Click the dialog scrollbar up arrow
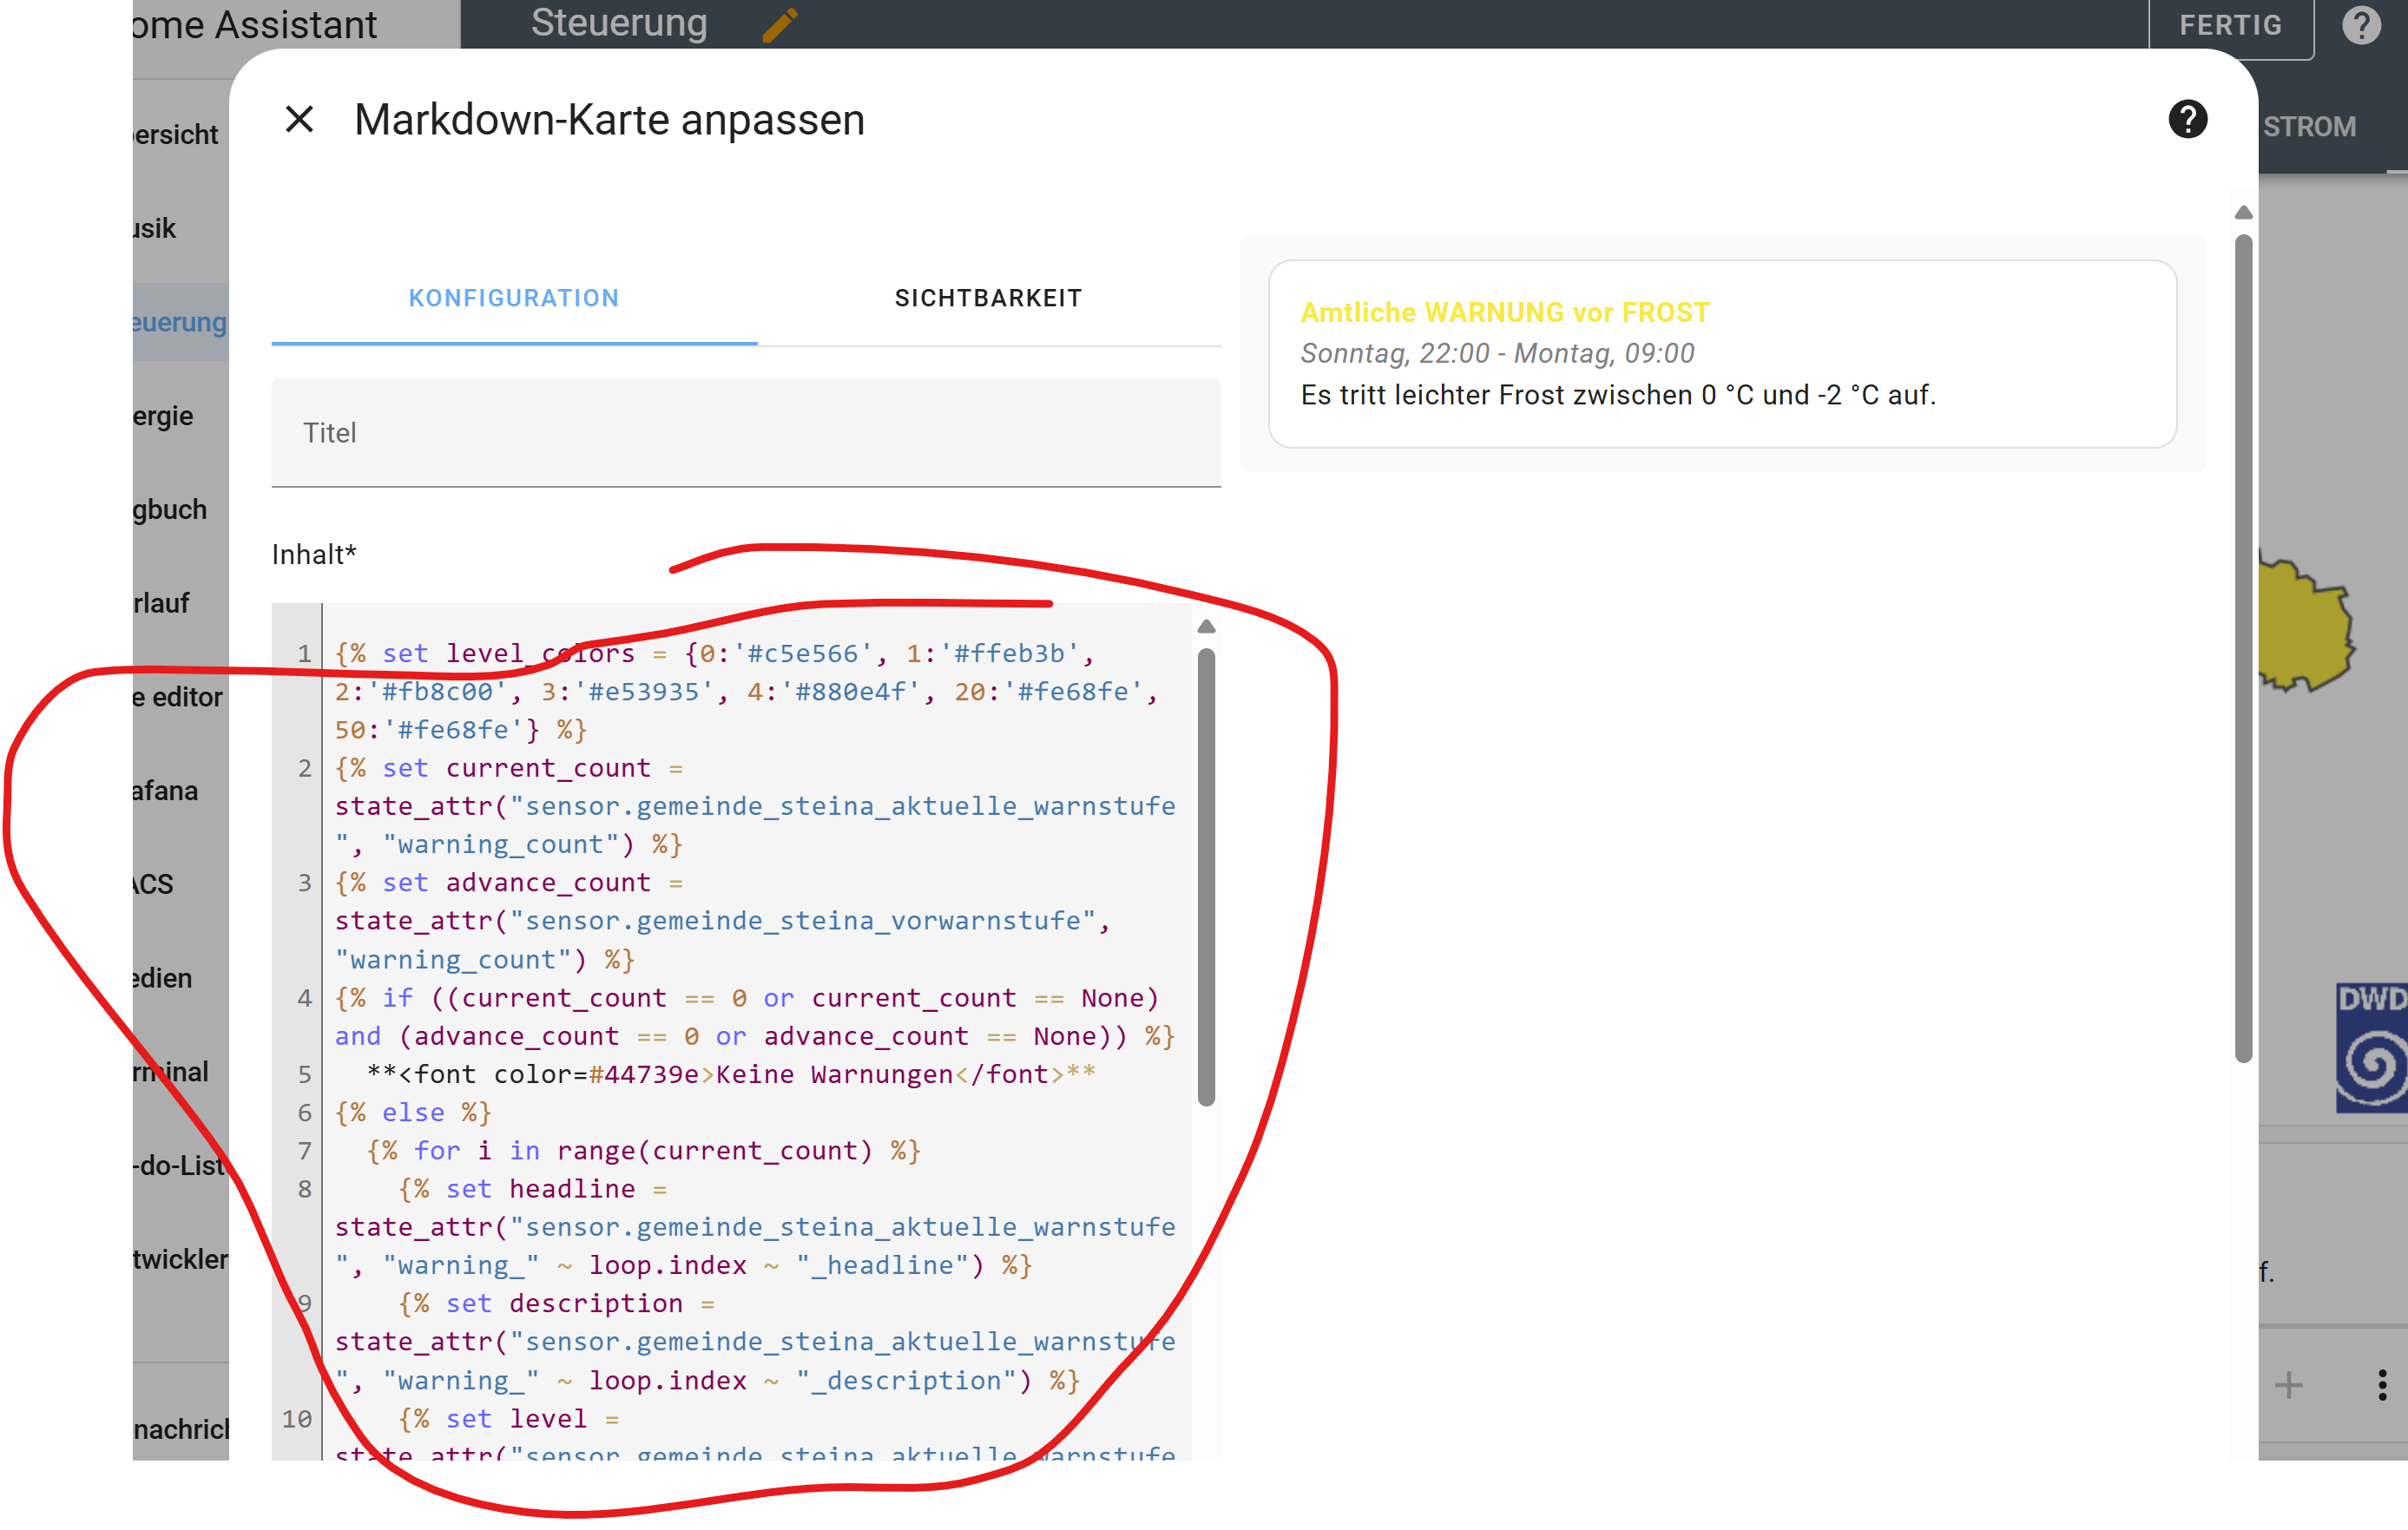This screenshot has height=1530, width=2408. (x=2243, y=212)
